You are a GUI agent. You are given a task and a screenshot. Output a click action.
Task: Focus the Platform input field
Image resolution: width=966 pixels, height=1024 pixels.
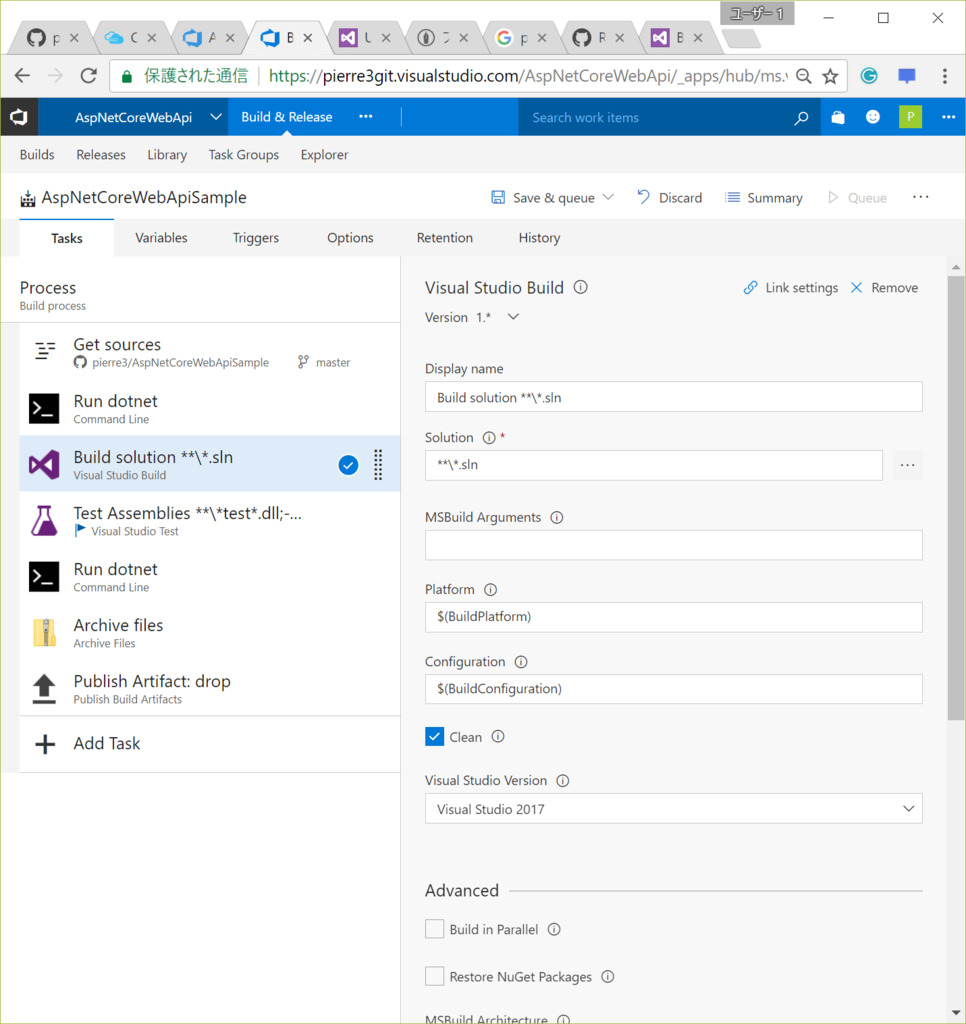pyautogui.click(x=673, y=617)
